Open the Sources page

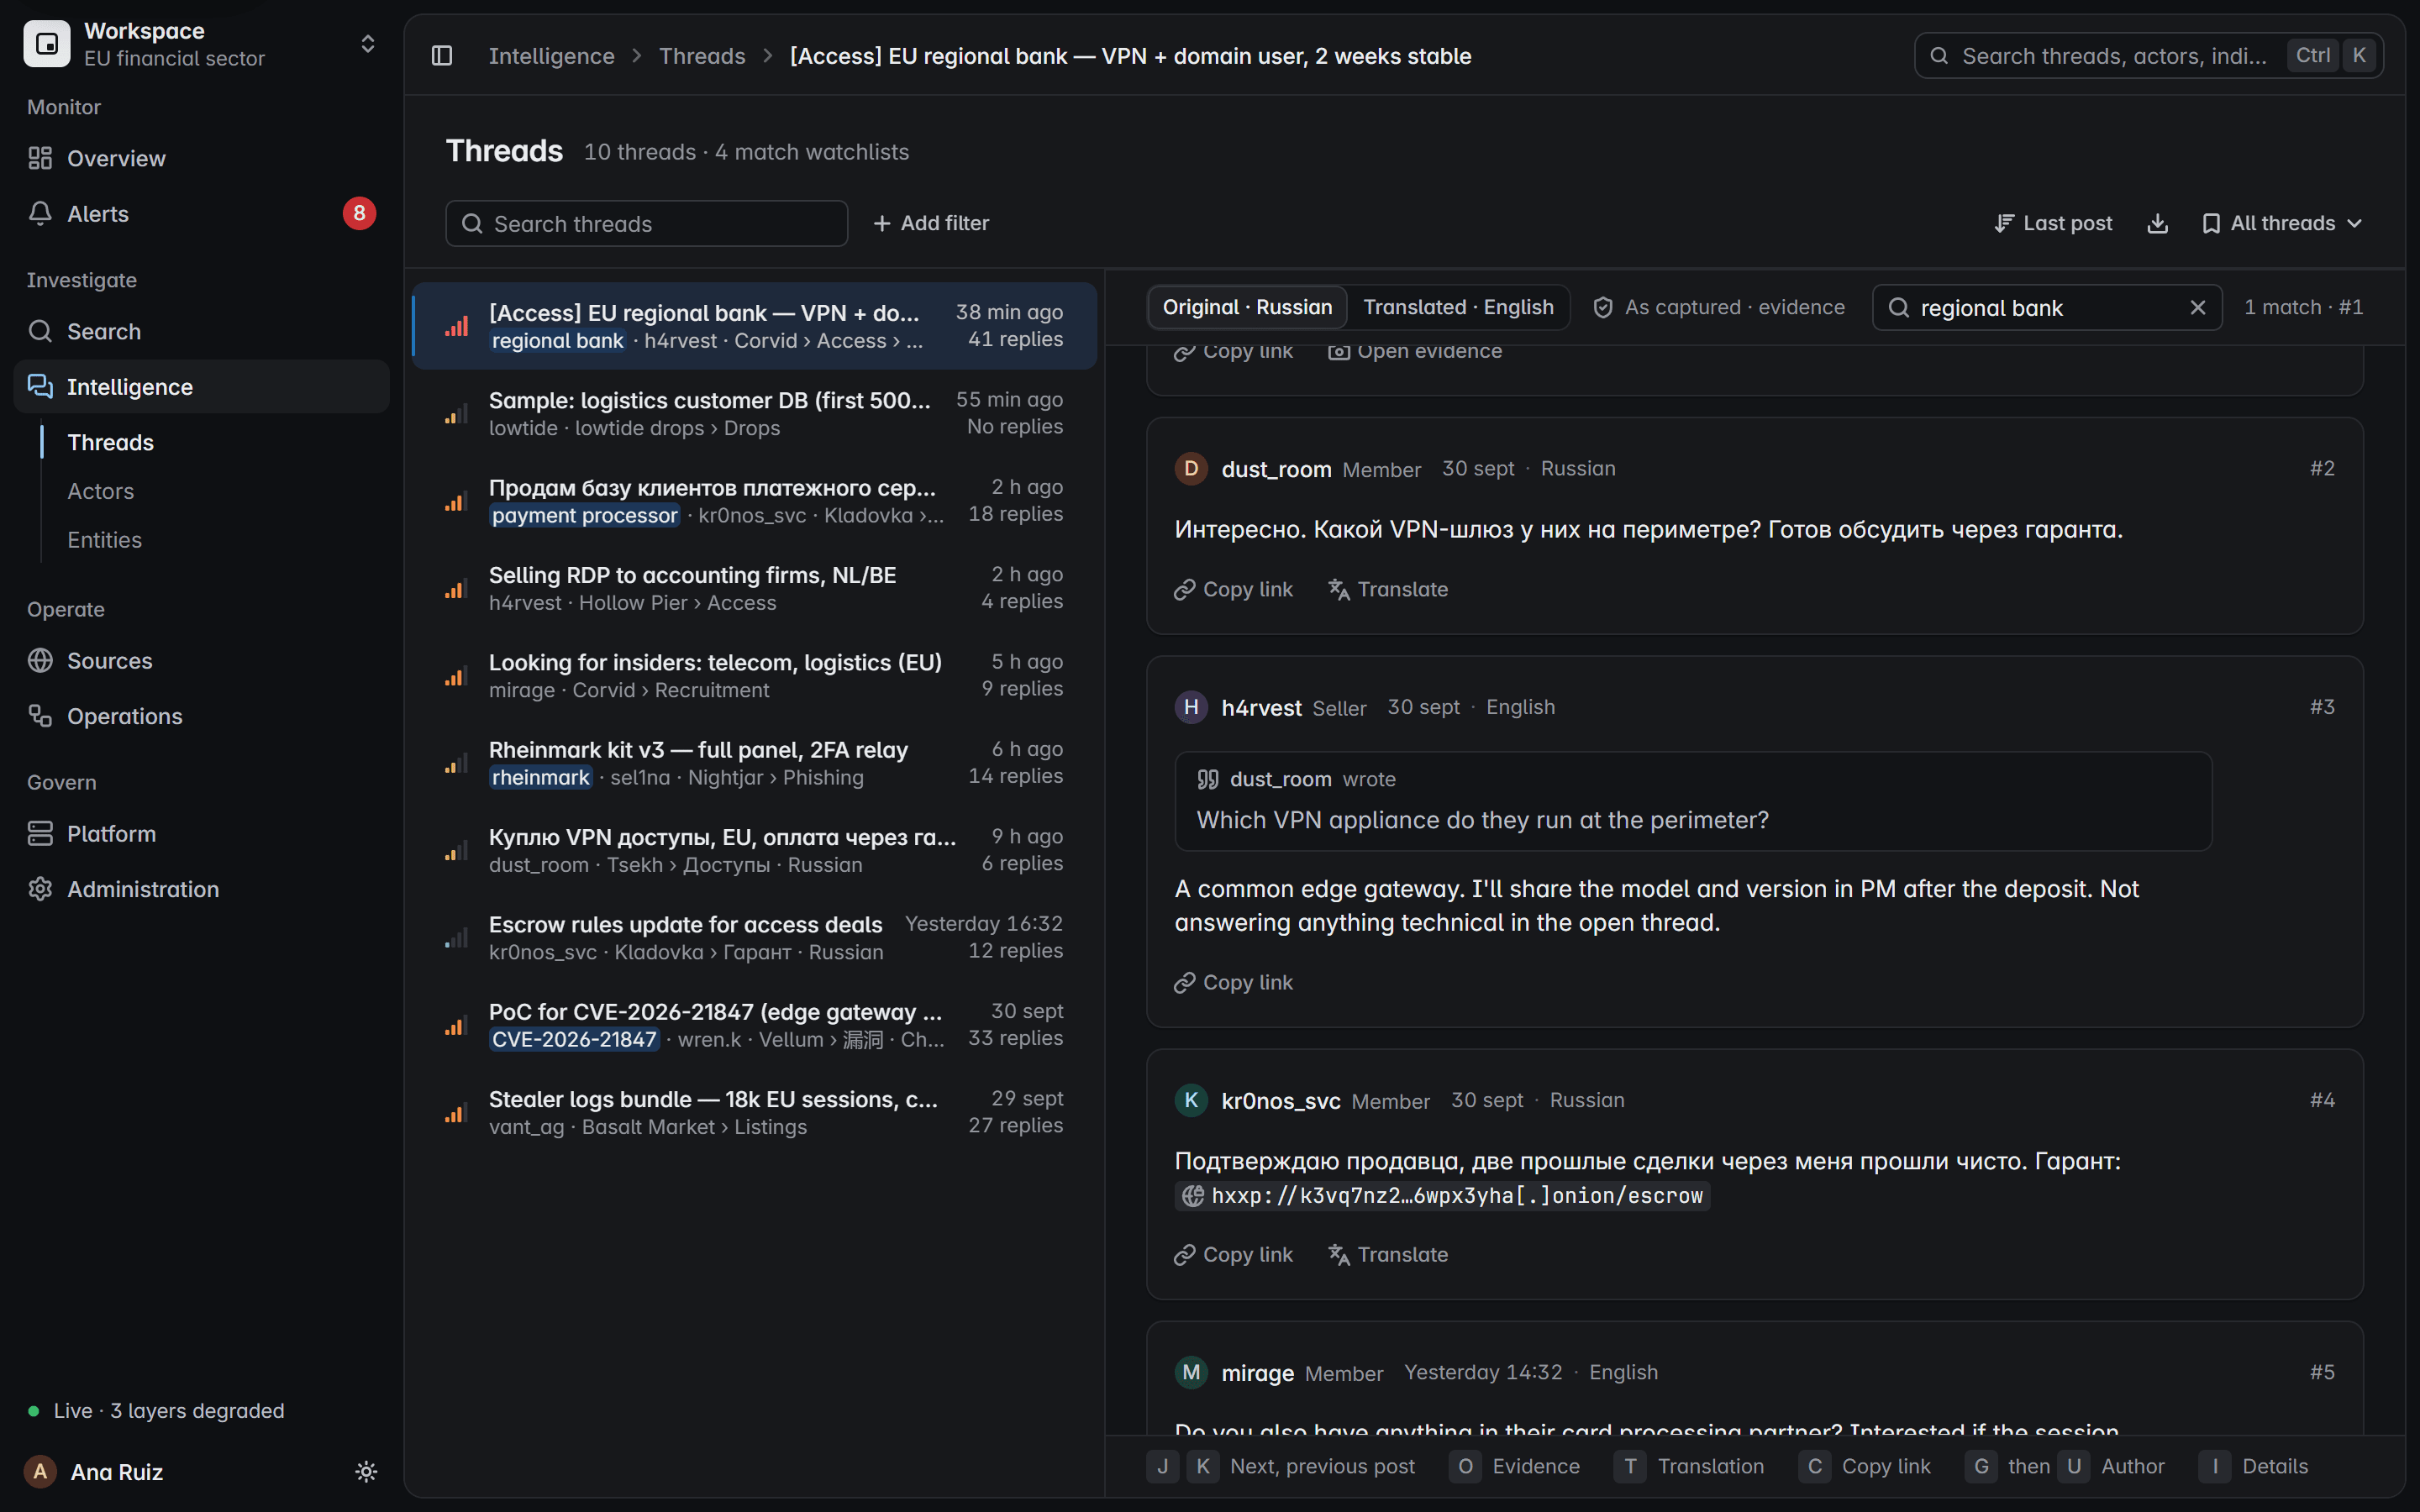201,661
